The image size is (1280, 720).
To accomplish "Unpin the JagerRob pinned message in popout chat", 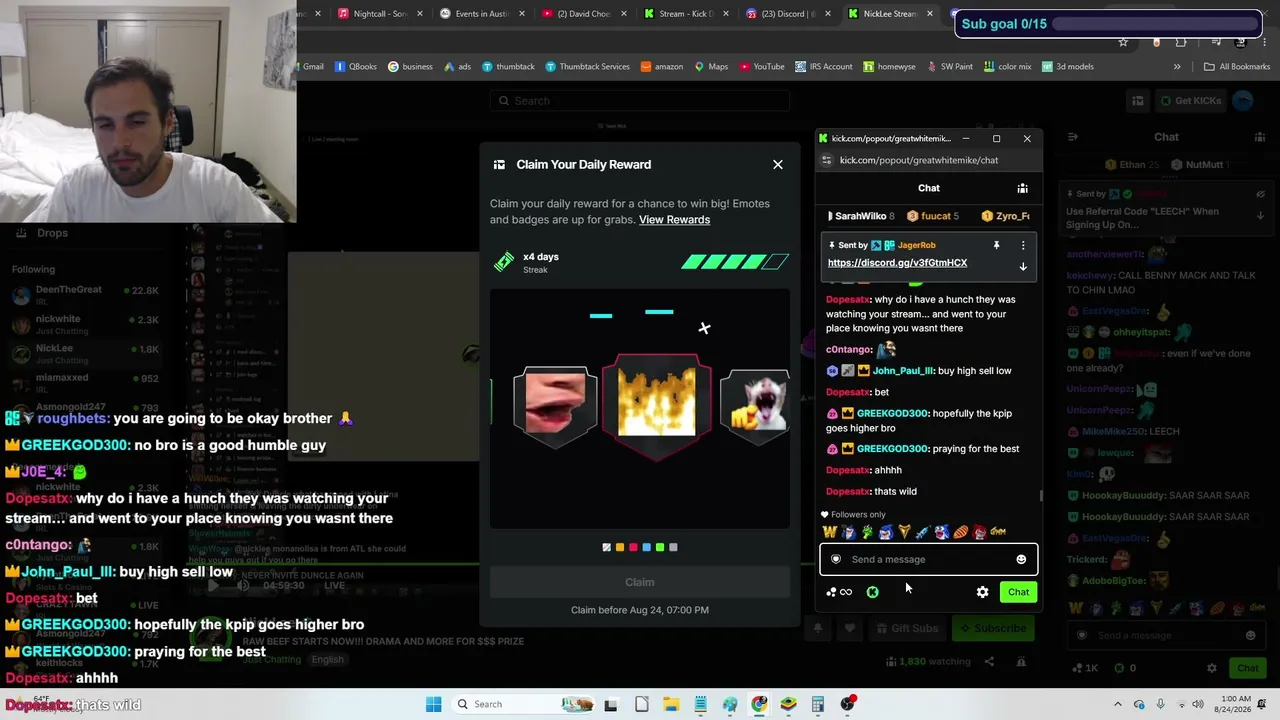I will tap(996, 245).
